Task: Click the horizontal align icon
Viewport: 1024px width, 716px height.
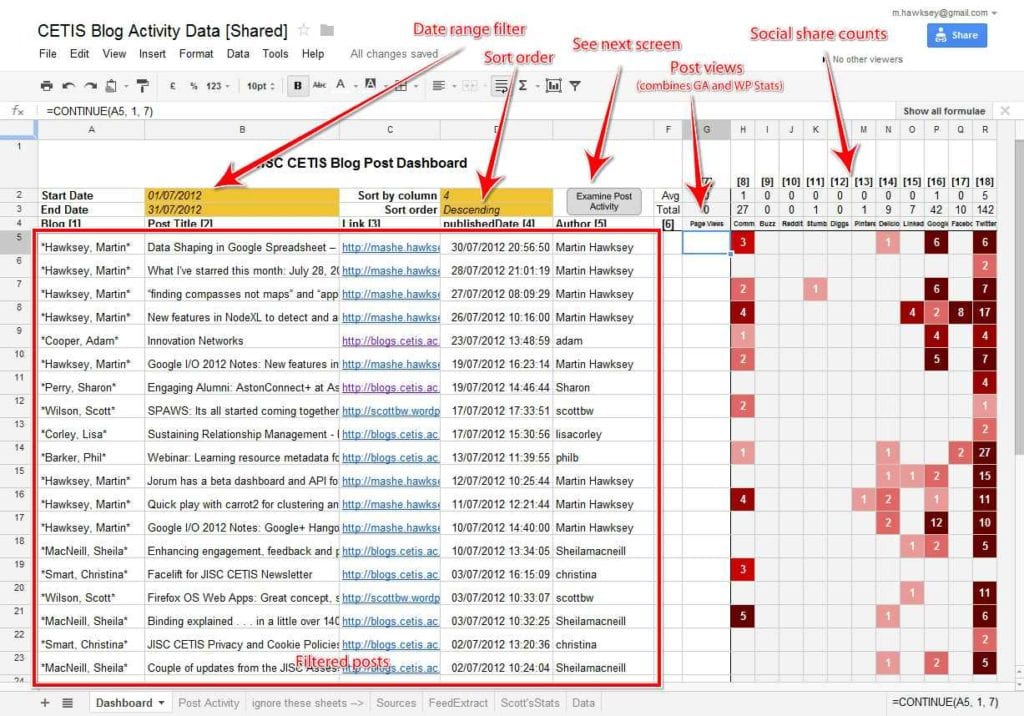Action: [x=438, y=86]
